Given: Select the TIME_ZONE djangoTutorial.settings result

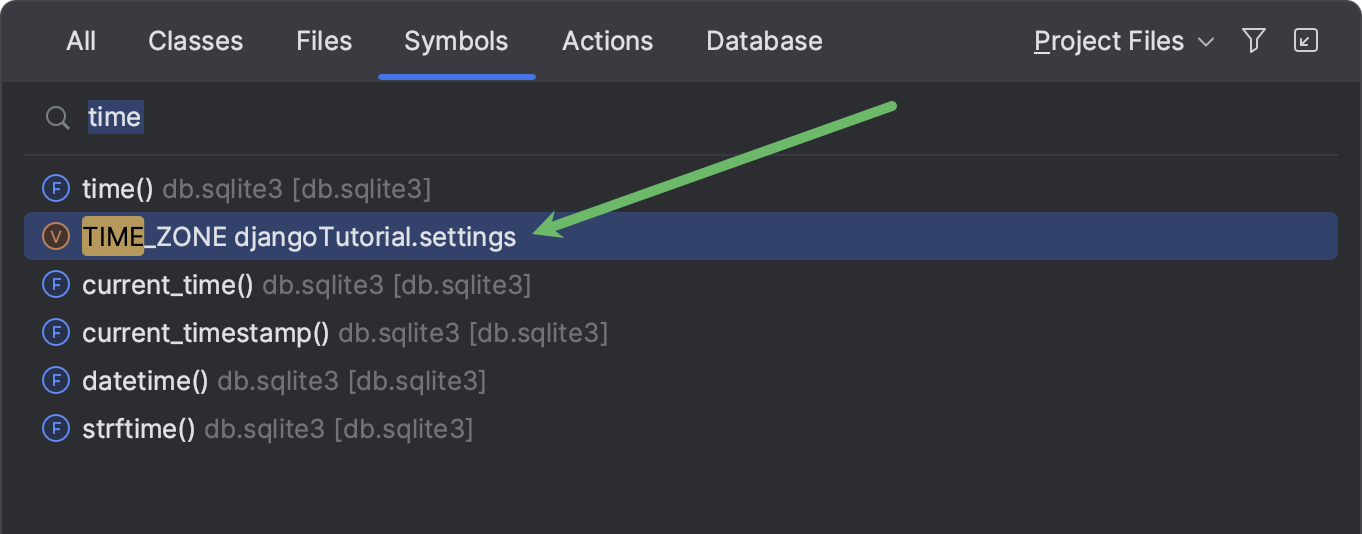Looking at the screenshot, I should point(299,237).
